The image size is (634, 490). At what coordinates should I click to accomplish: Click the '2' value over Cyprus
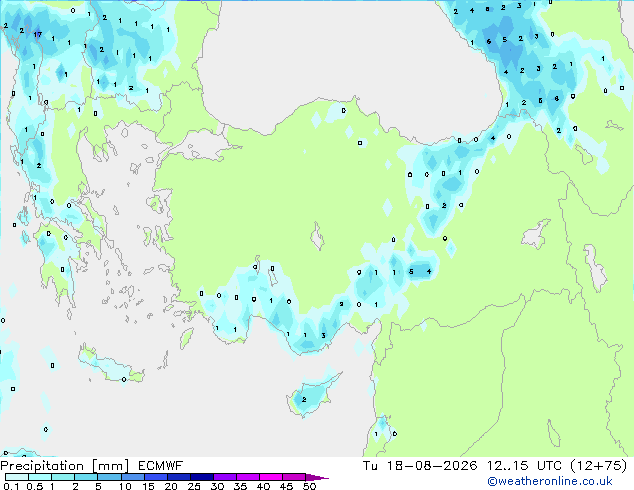[304, 399]
